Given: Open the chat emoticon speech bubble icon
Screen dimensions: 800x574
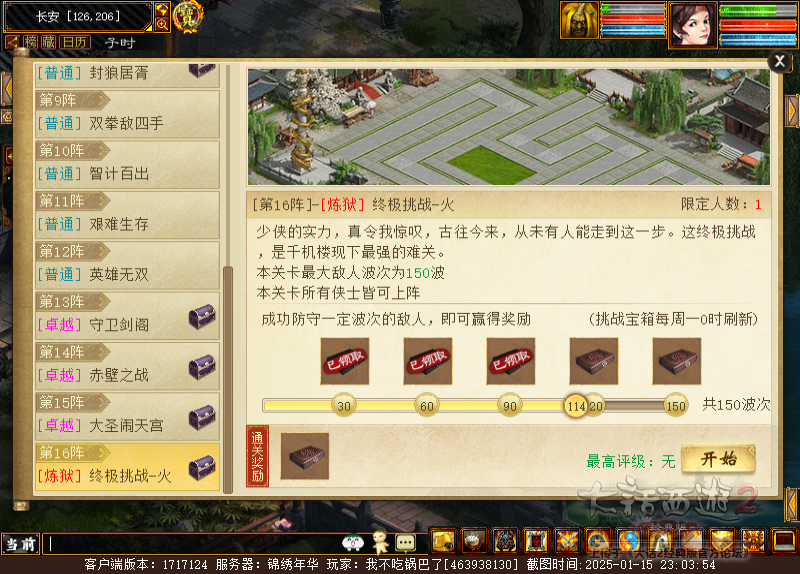Looking at the screenshot, I should [406, 543].
